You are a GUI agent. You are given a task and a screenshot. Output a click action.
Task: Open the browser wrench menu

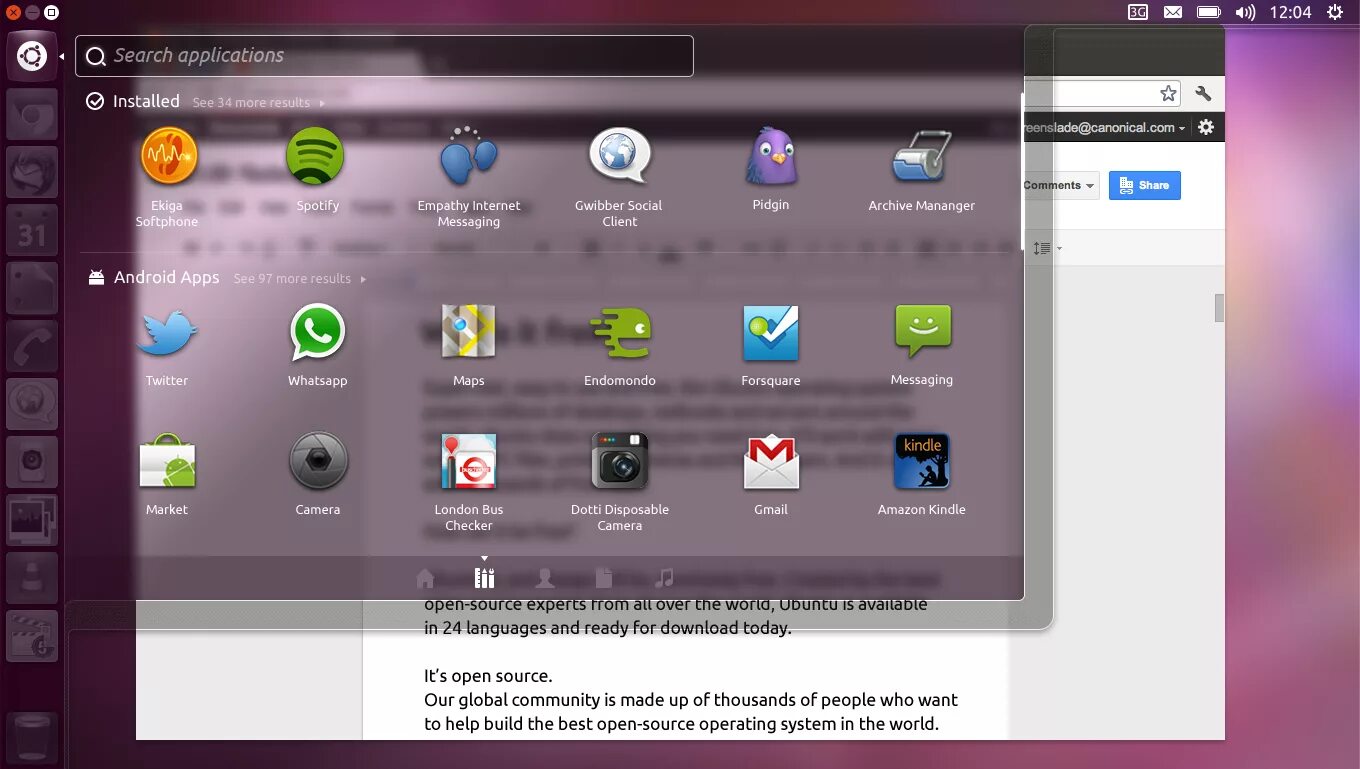pos(1203,93)
